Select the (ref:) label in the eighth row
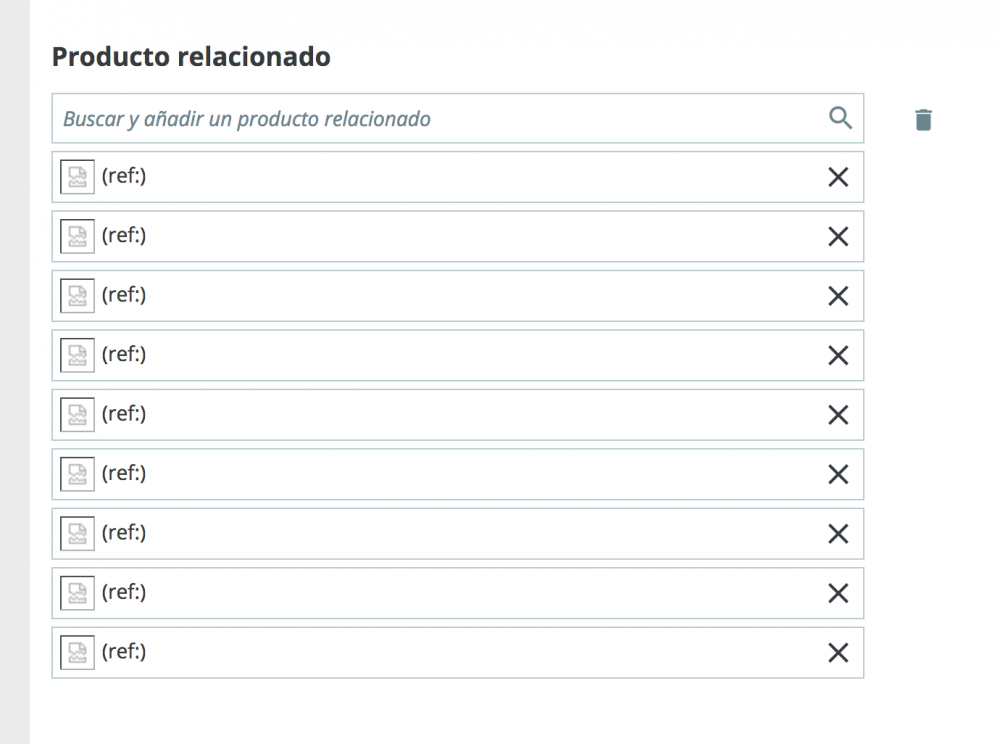Screen dimensions: 1000x744 123,592
